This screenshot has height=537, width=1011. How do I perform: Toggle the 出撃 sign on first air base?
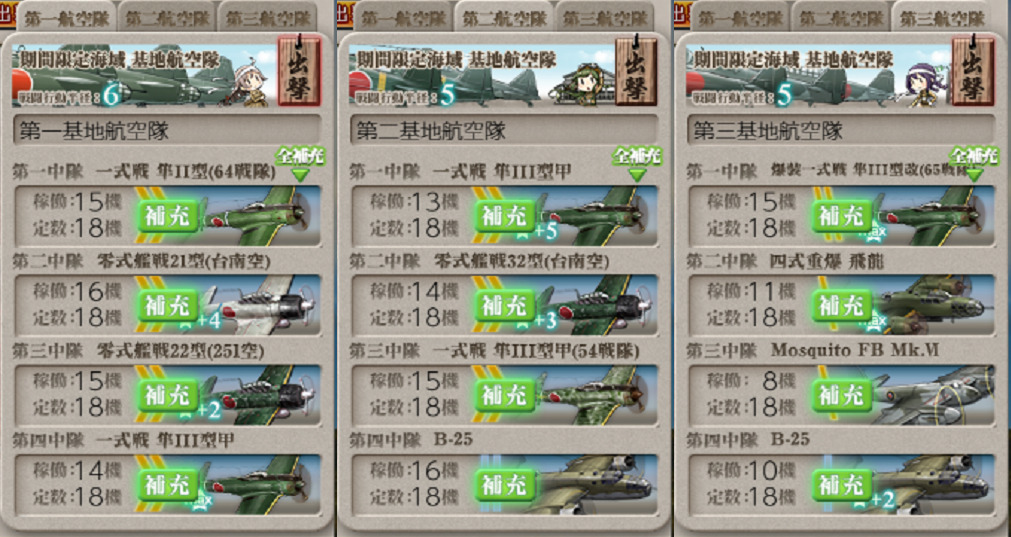(299, 71)
